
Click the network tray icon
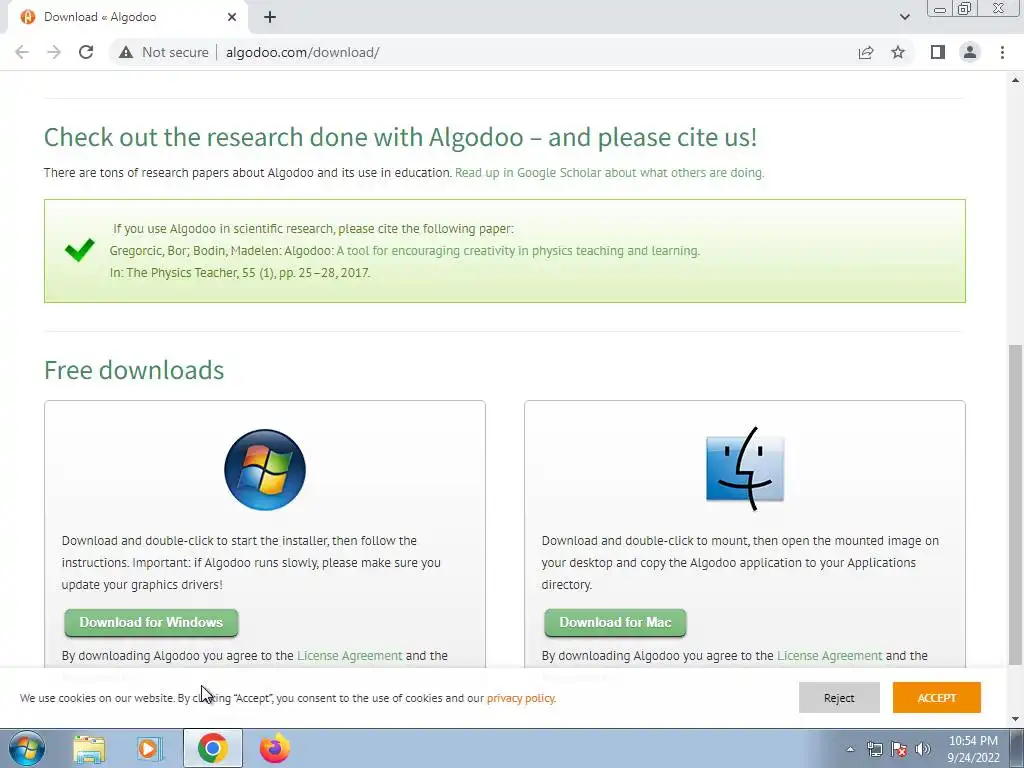pyautogui.click(x=874, y=749)
